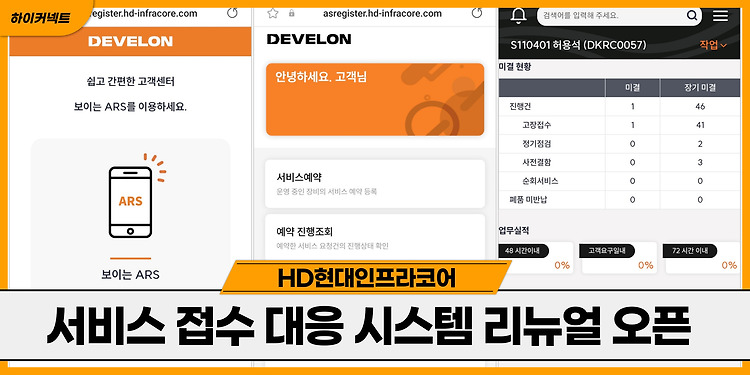
Task: Click the S110401 허용석 (DKRC0057) user label
Action: tap(578, 45)
